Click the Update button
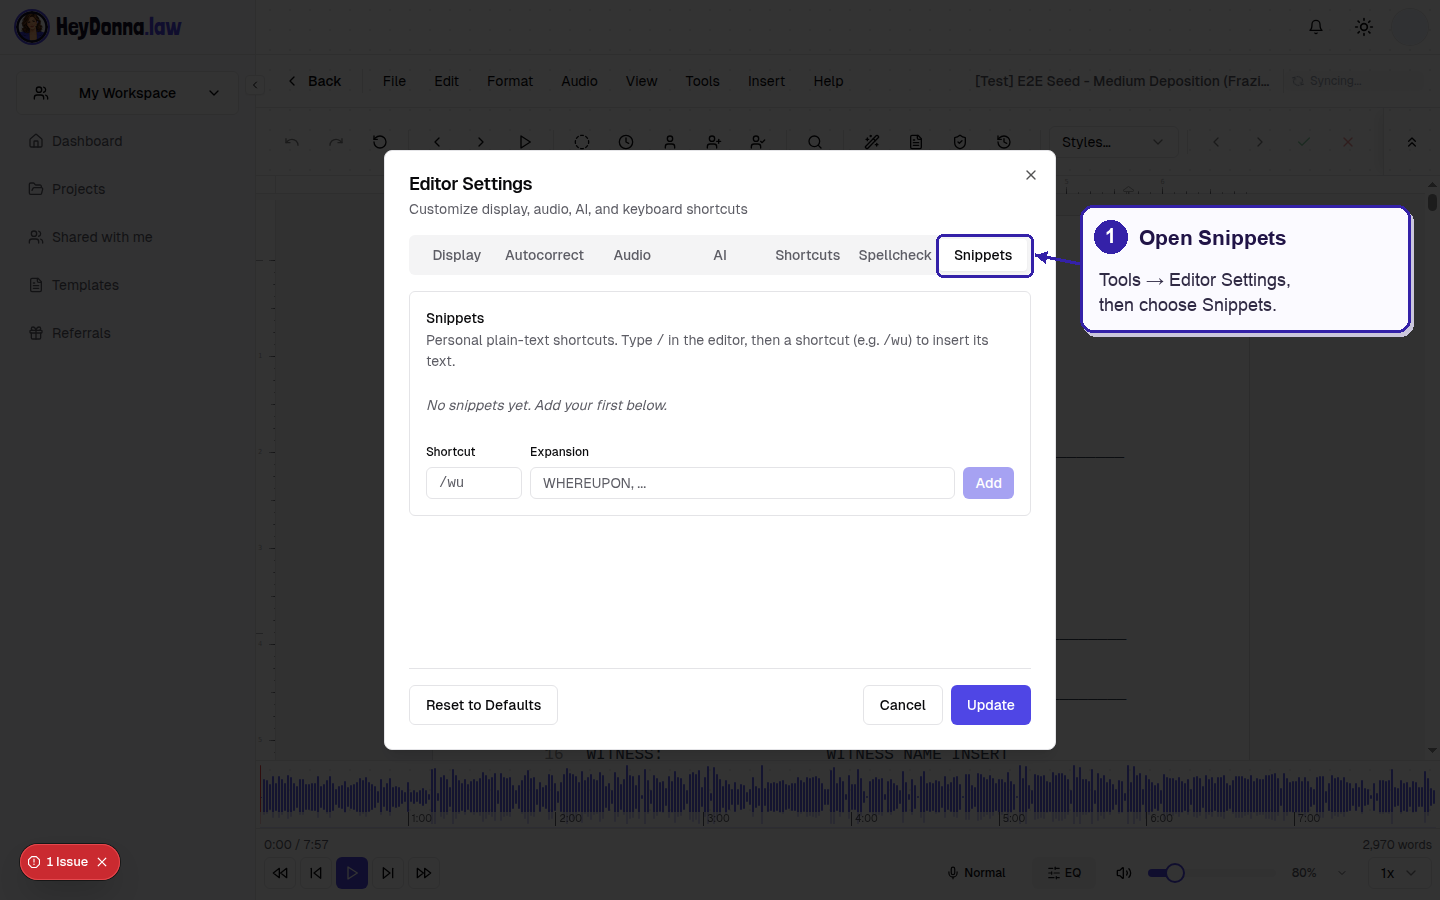The height and width of the screenshot is (900, 1440). pyautogui.click(x=991, y=705)
